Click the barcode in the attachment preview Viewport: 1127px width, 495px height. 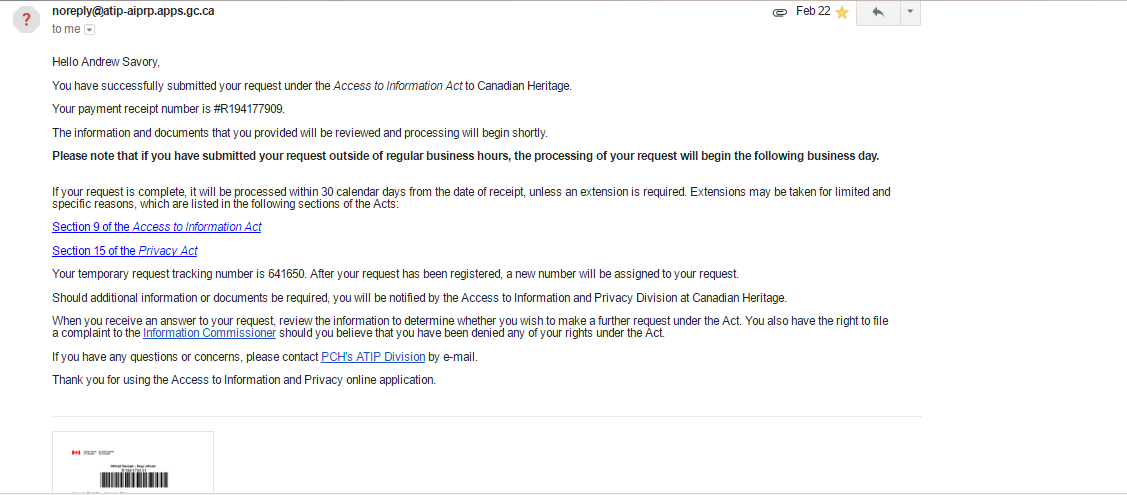coord(133,481)
